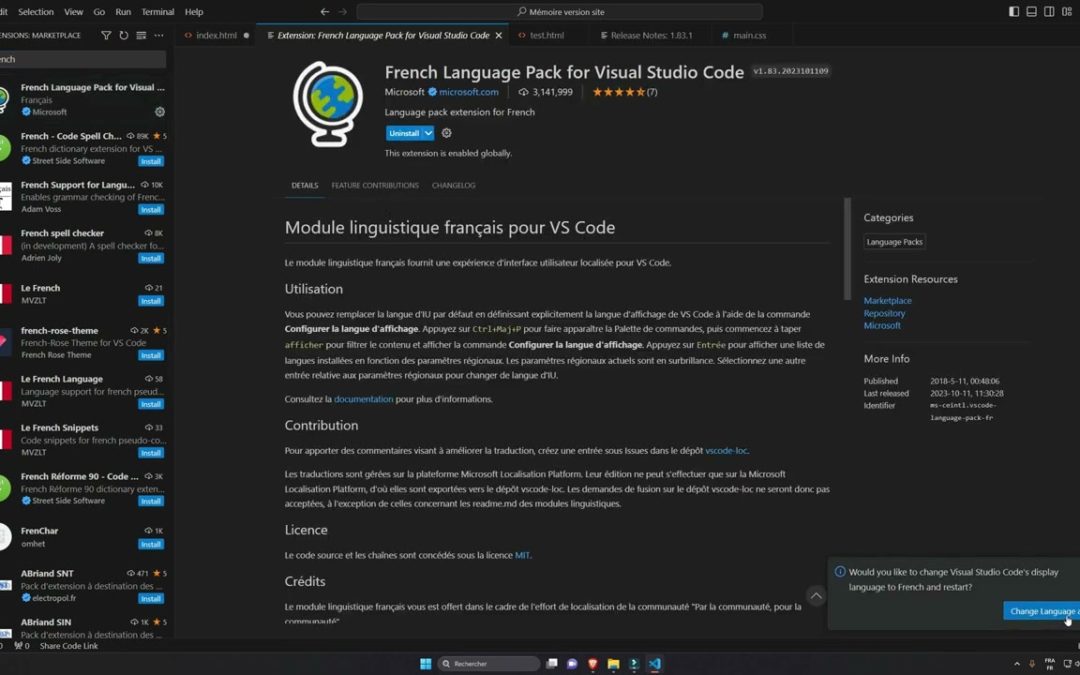
Task: Switch to the main.css tab
Action: click(749, 35)
